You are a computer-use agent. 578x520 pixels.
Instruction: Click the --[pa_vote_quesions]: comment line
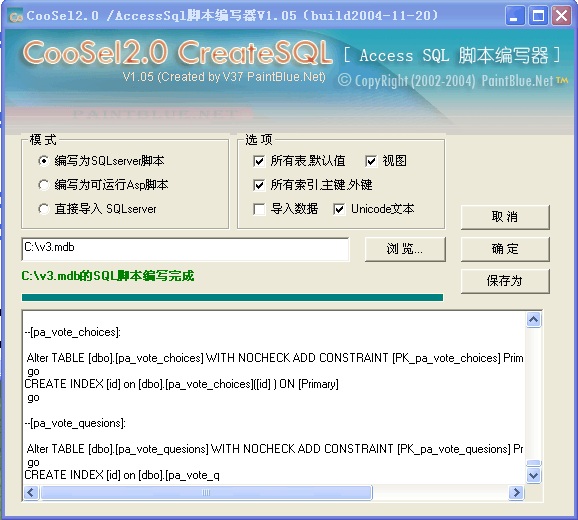pos(75,423)
